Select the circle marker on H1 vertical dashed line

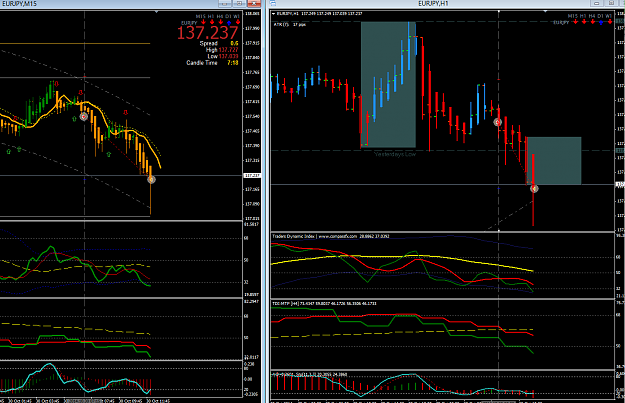(497, 122)
